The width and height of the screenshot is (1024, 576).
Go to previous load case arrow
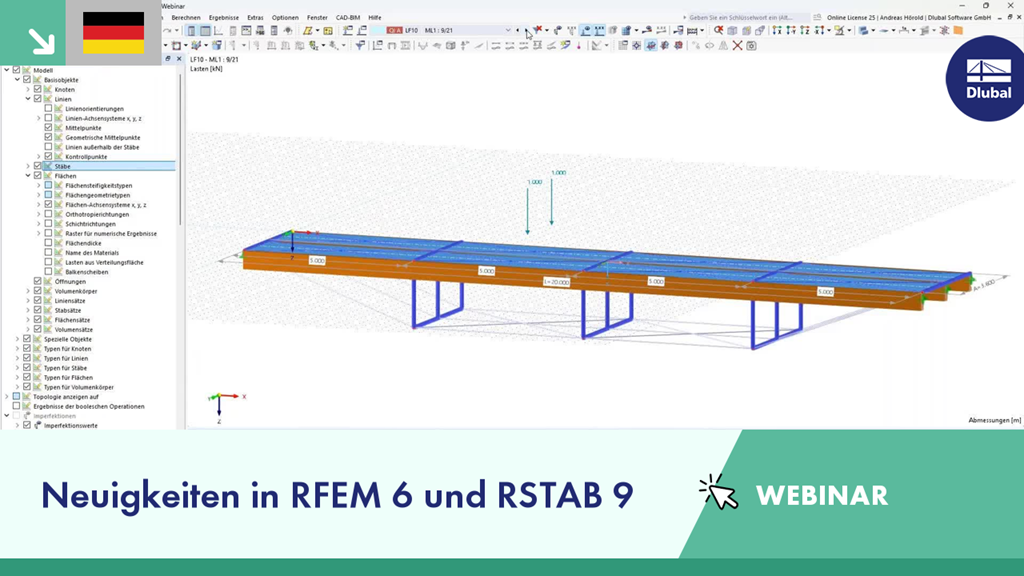click(518, 30)
